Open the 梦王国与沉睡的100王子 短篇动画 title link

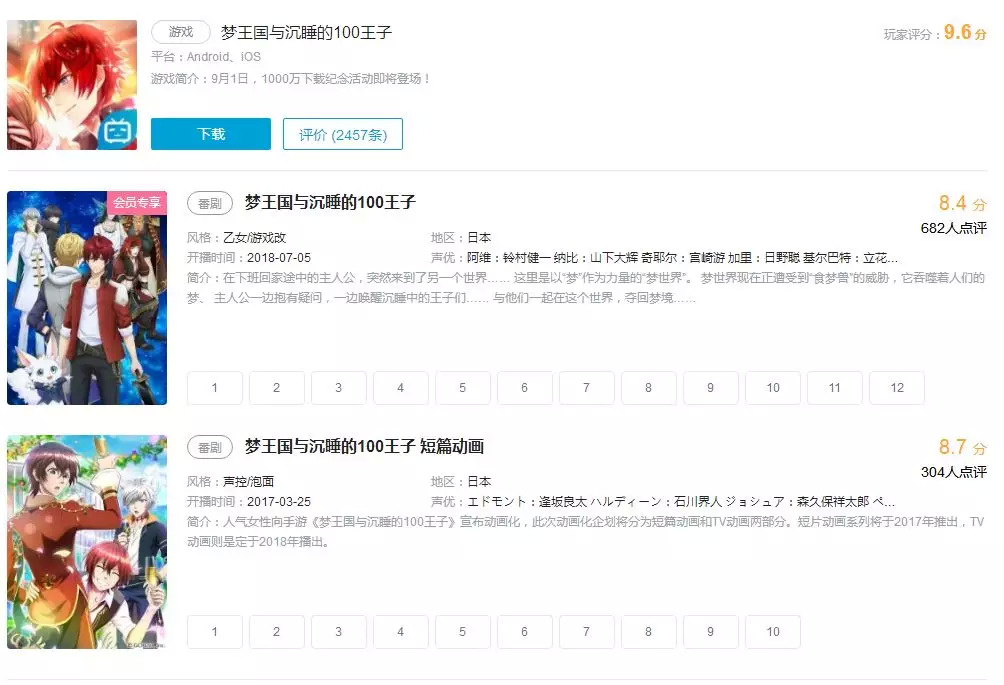click(x=364, y=446)
